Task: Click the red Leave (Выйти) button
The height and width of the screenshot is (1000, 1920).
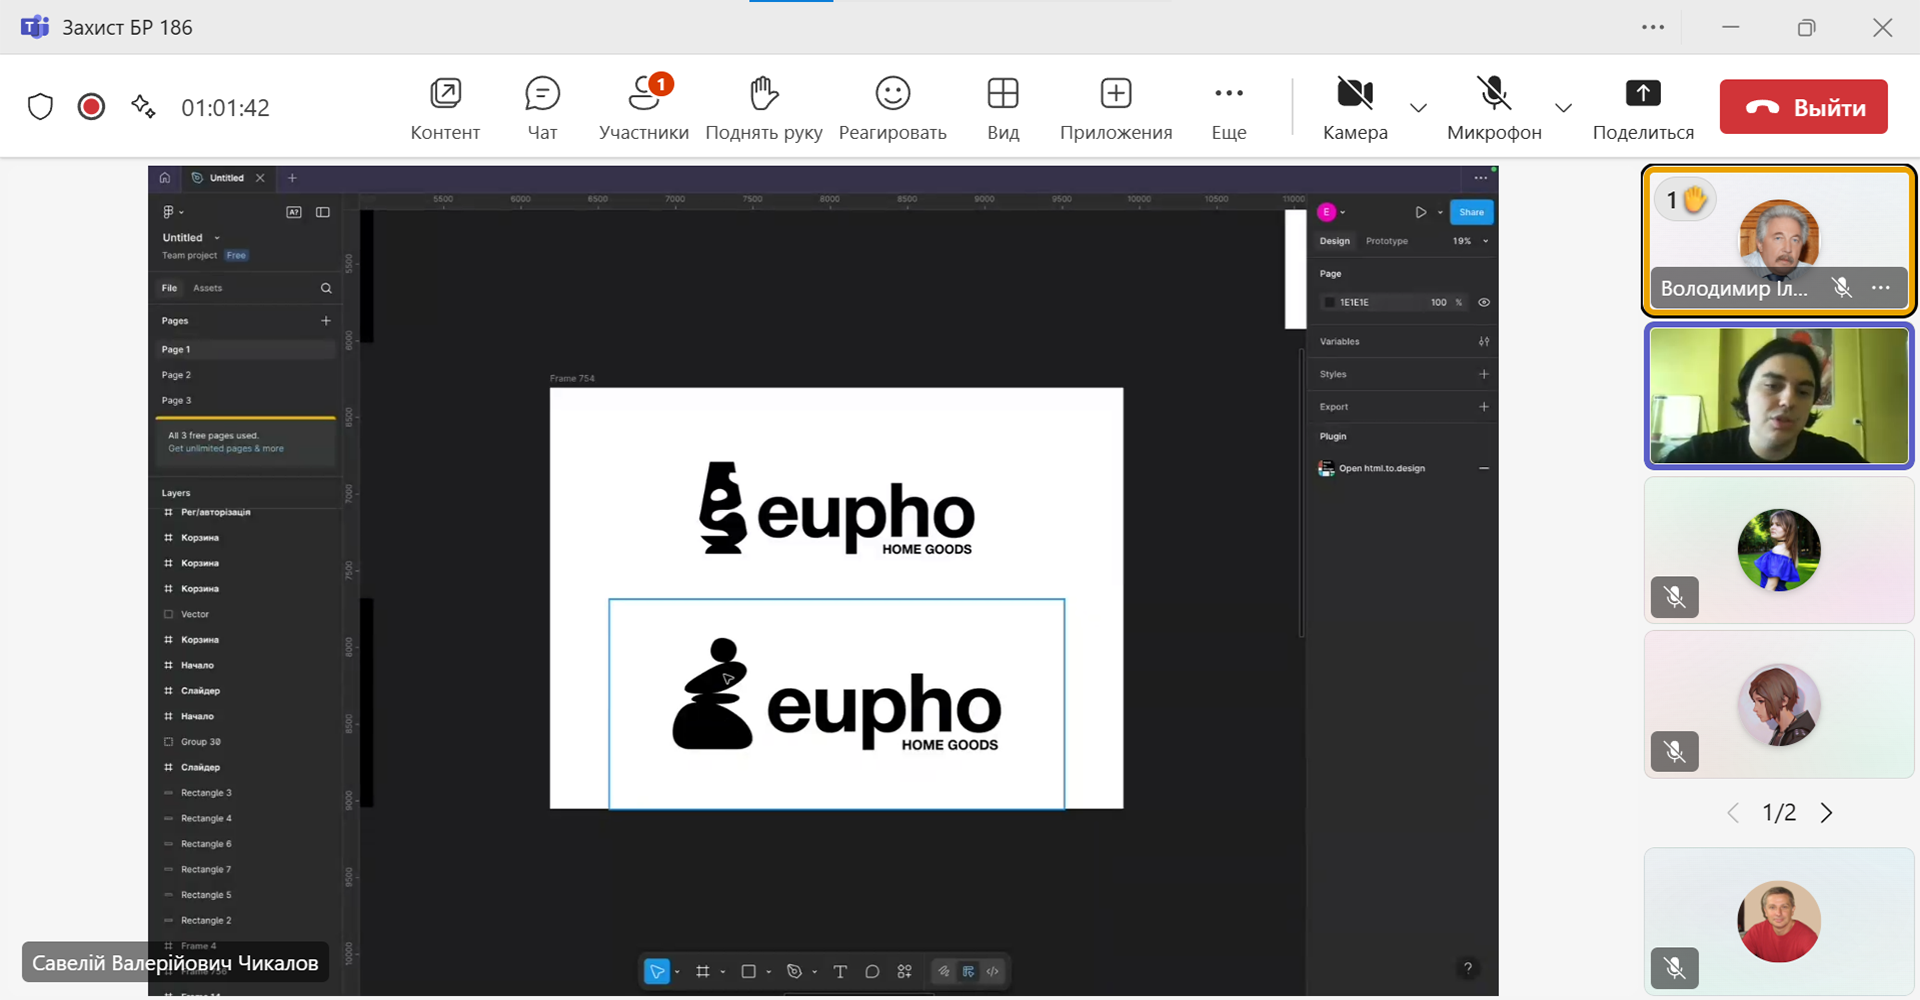Action: coord(1803,107)
